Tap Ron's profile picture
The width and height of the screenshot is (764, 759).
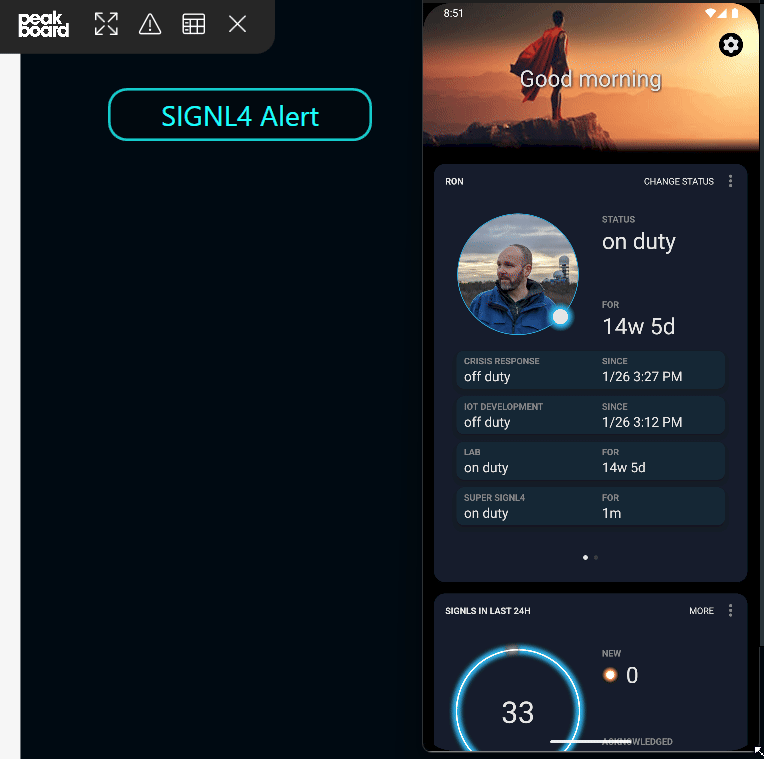coord(517,274)
